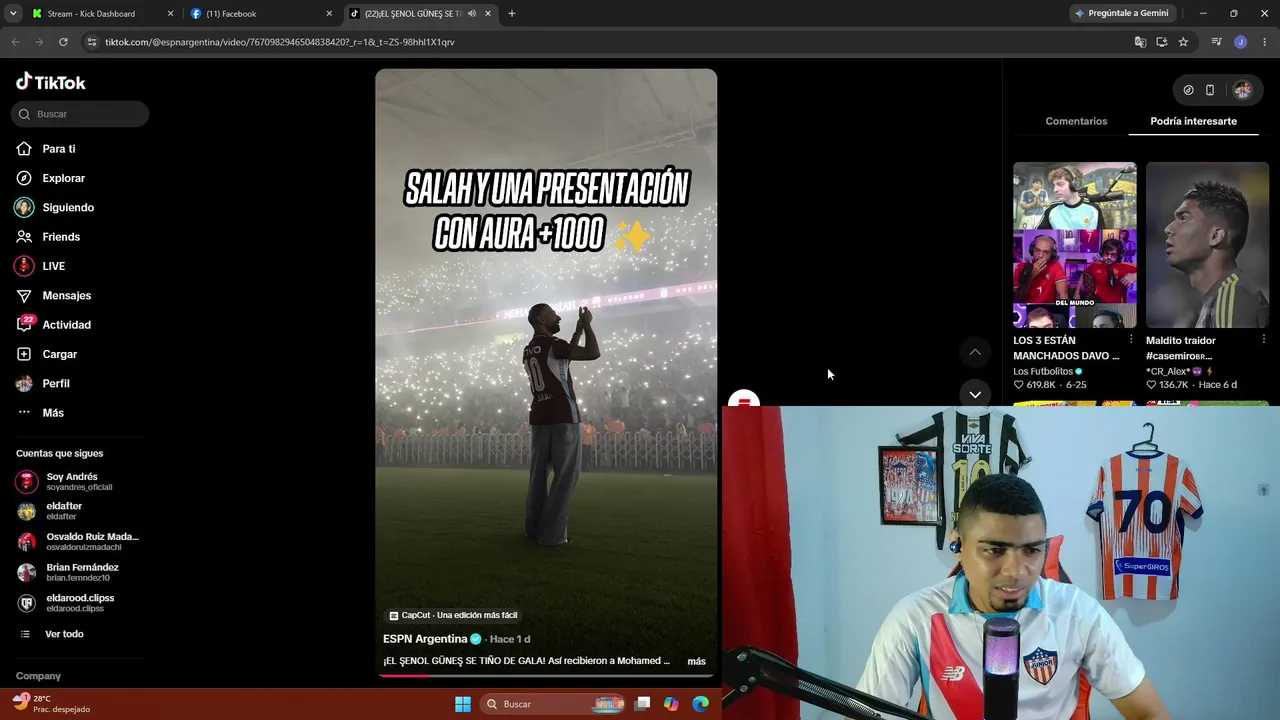Open Copilot from the taskbar
Image resolution: width=1280 pixels, height=720 pixels.
tap(671, 704)
